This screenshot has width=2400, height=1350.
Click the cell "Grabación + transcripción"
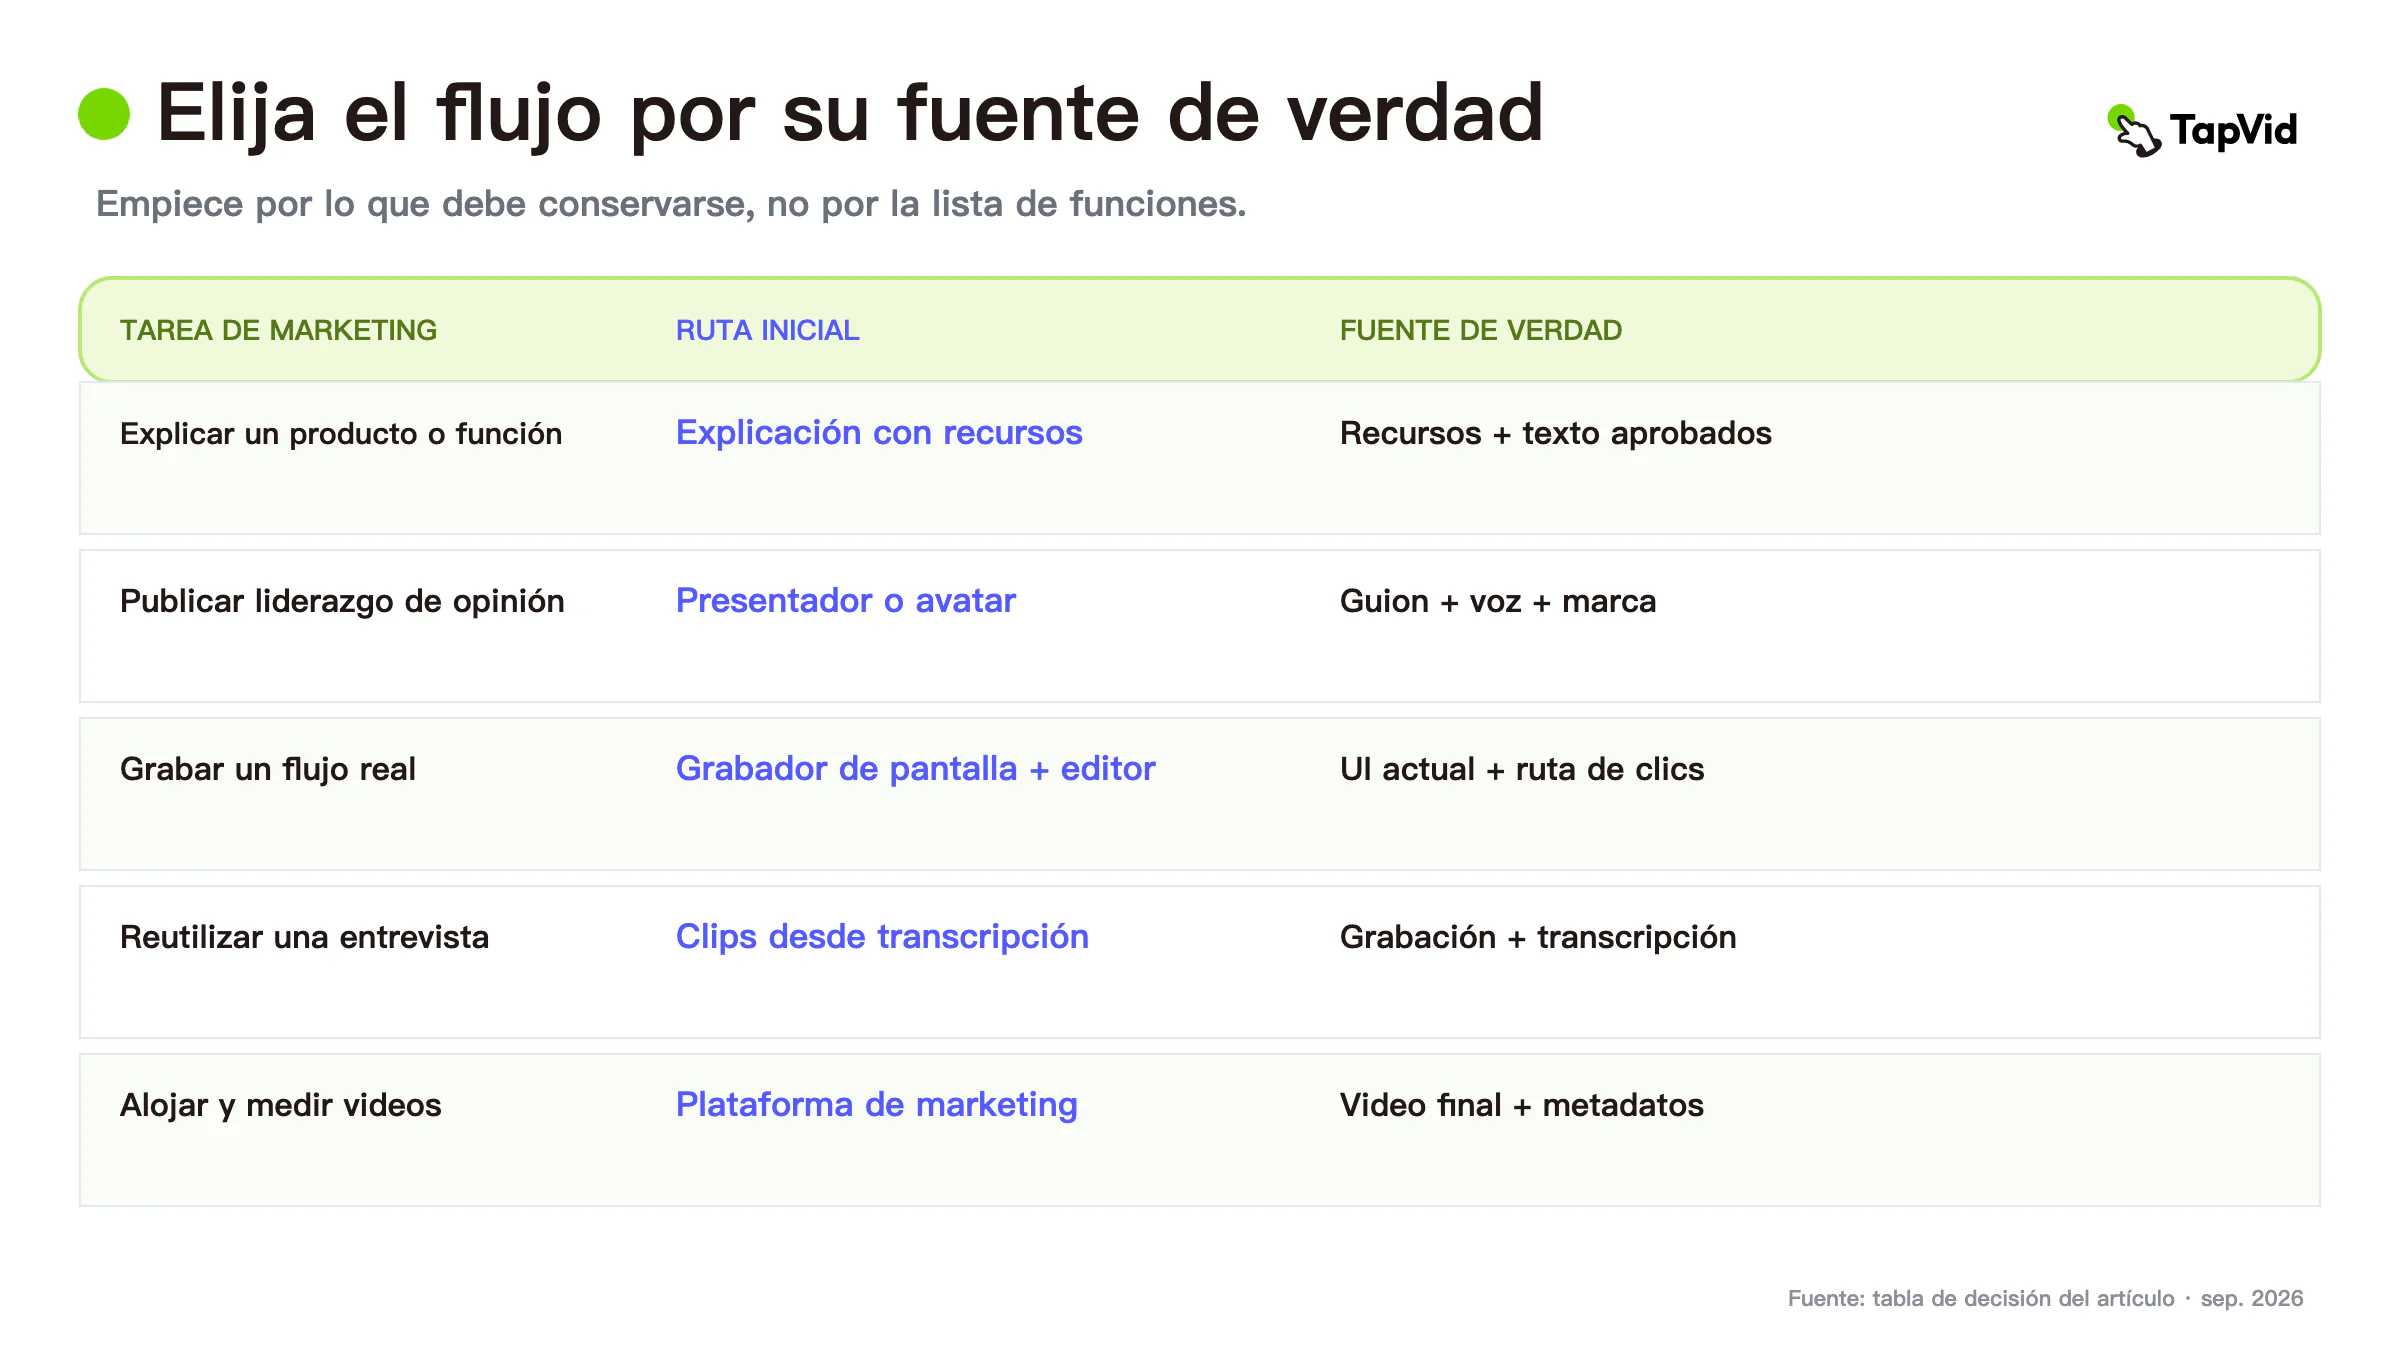(1538, 937)
